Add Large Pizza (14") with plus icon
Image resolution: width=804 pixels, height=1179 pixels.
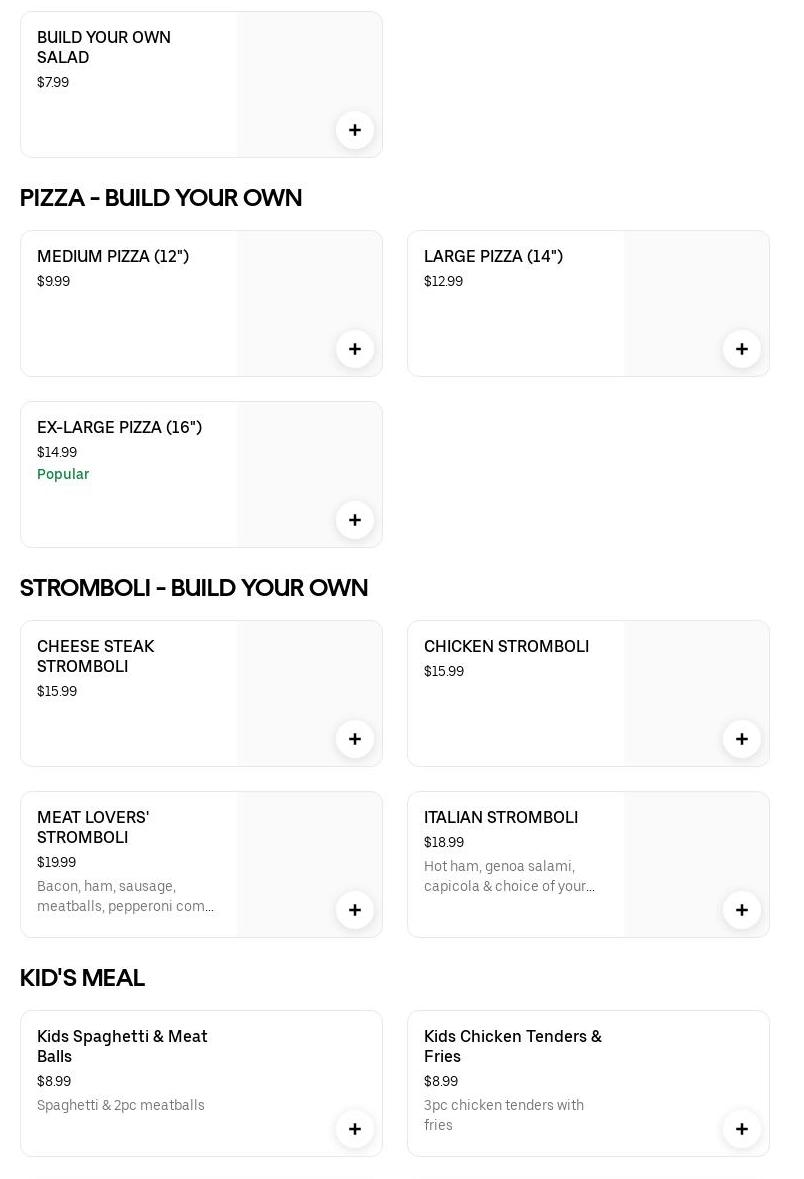(x=742, y=349)
